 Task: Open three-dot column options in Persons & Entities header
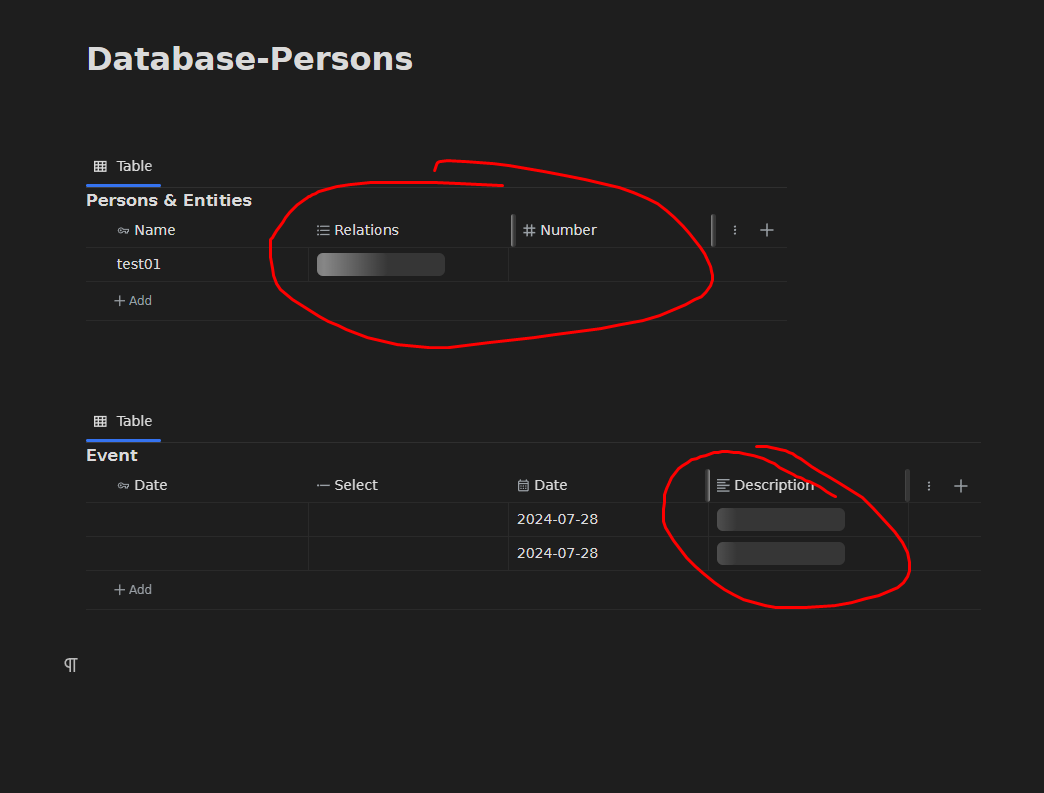point(735,230)
